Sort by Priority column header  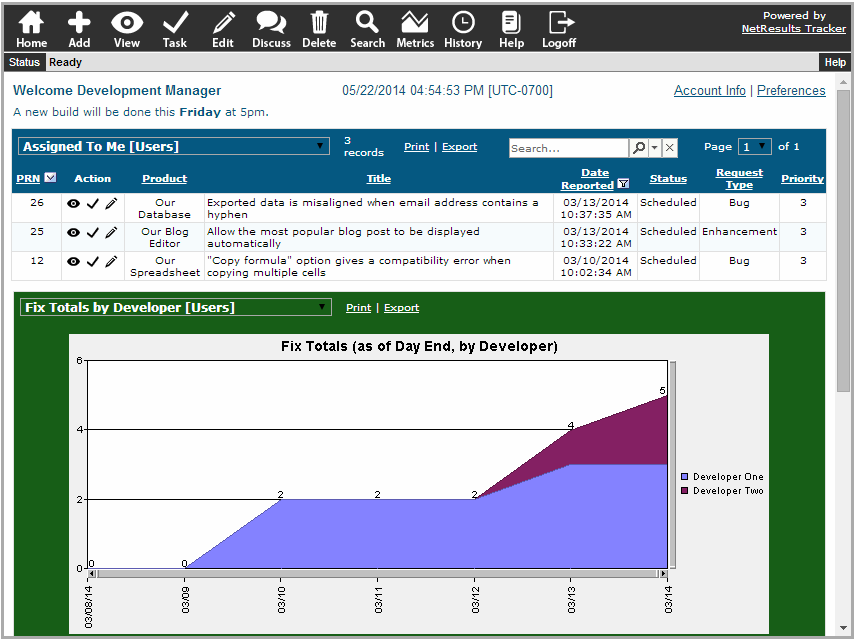(802, 178)
